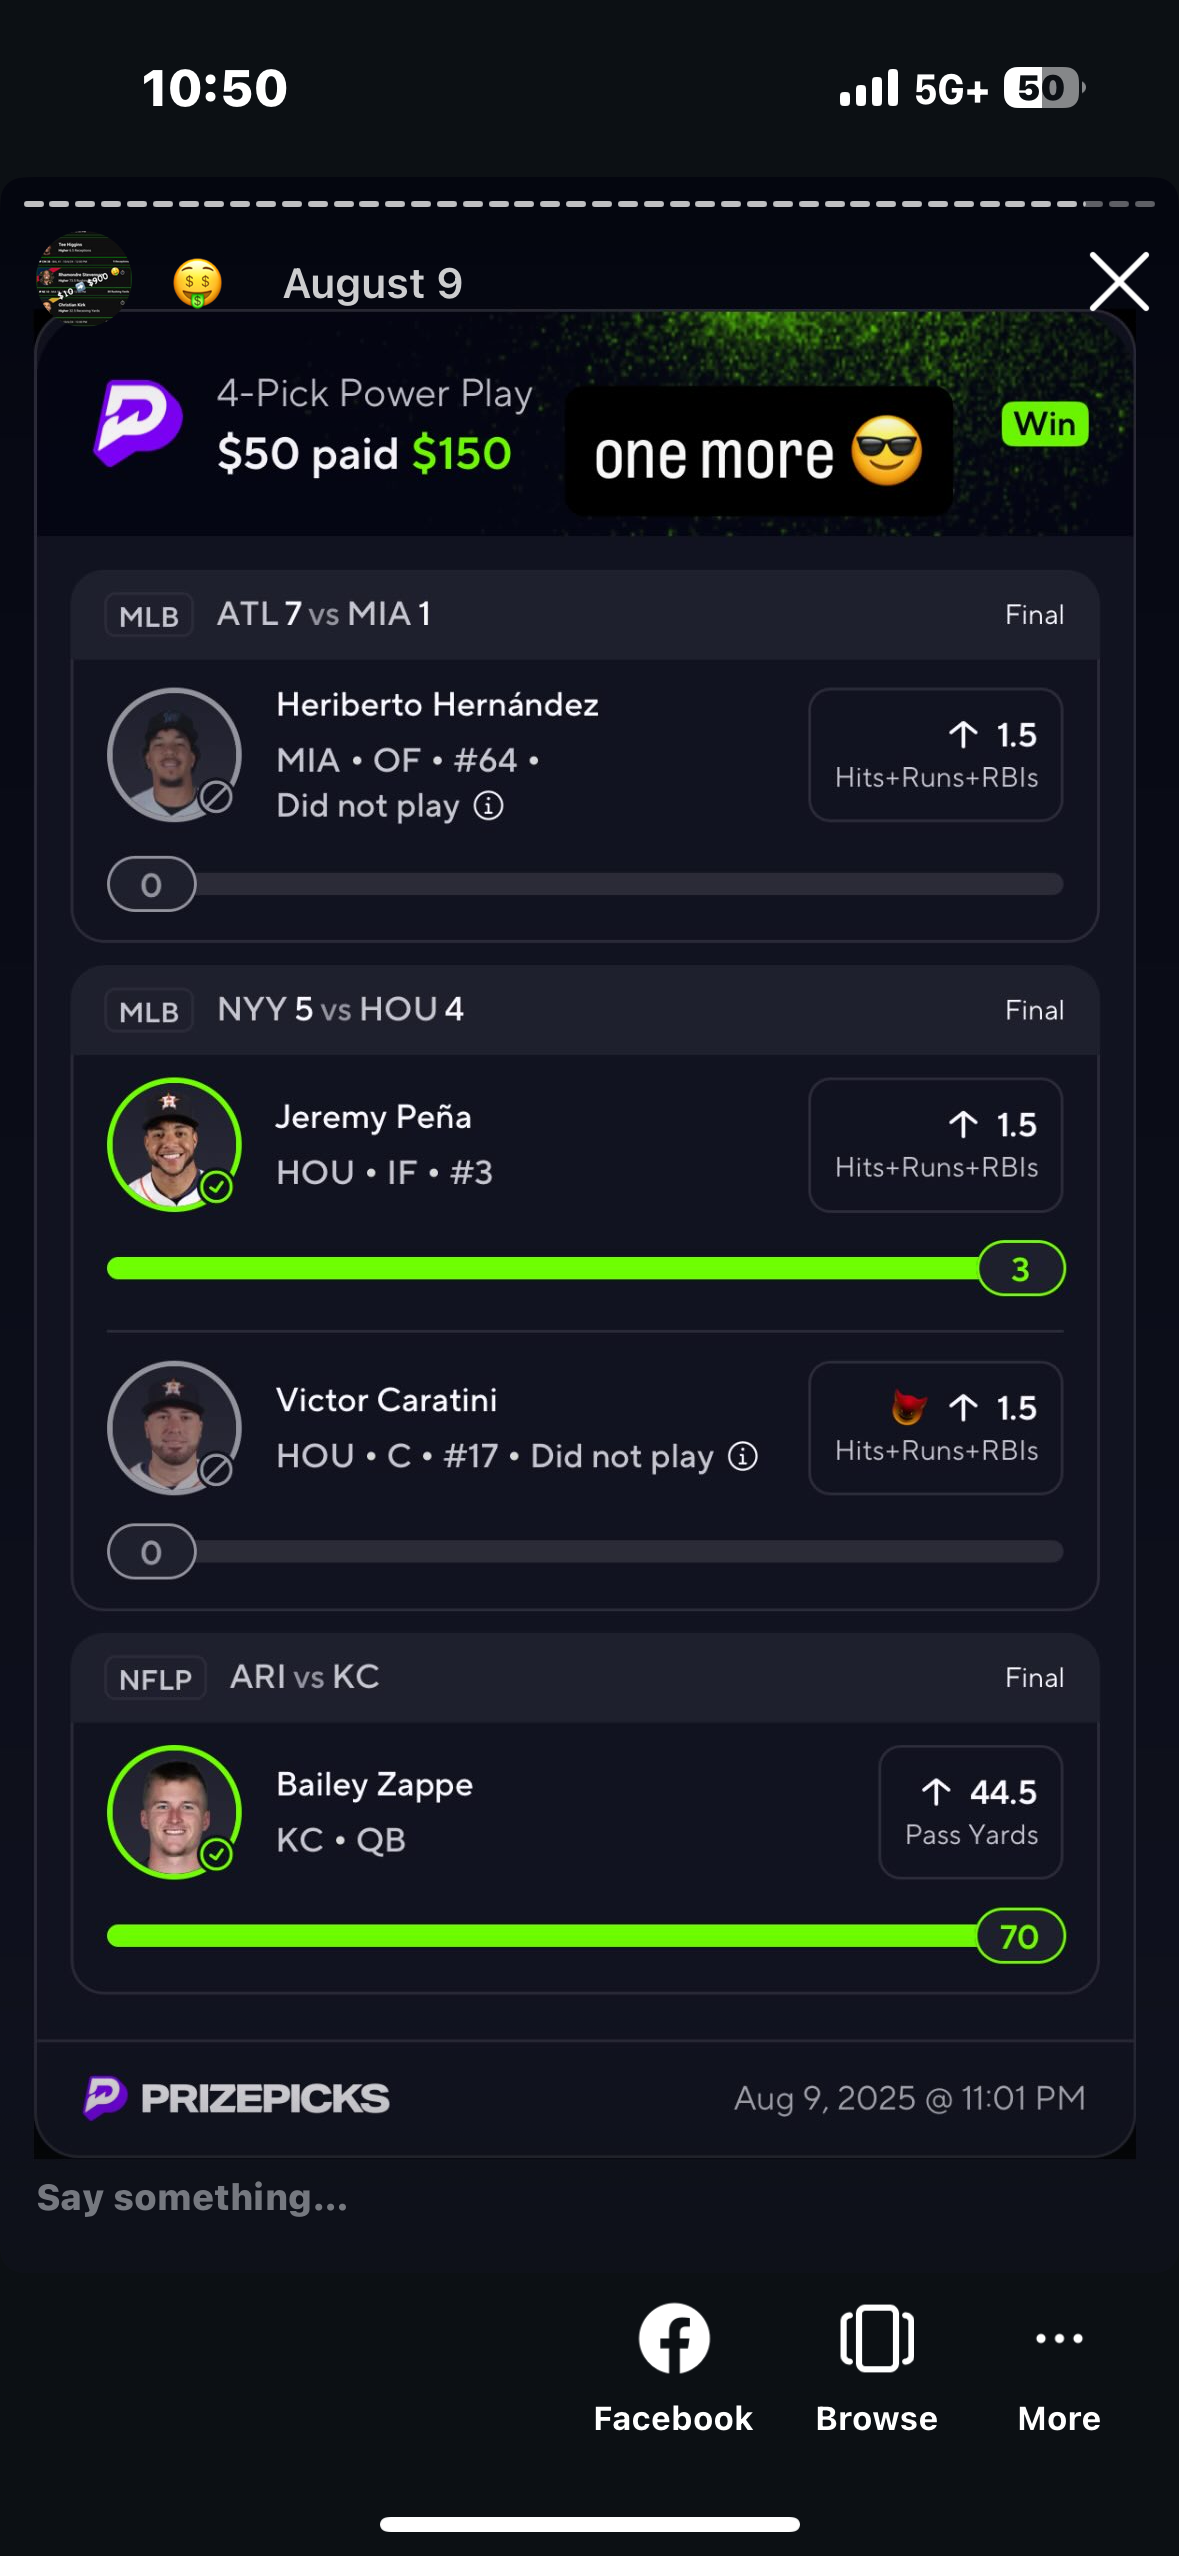Tap the green Win badge
Viewport: 1179px width, 2556px height.
point(1044,424)
